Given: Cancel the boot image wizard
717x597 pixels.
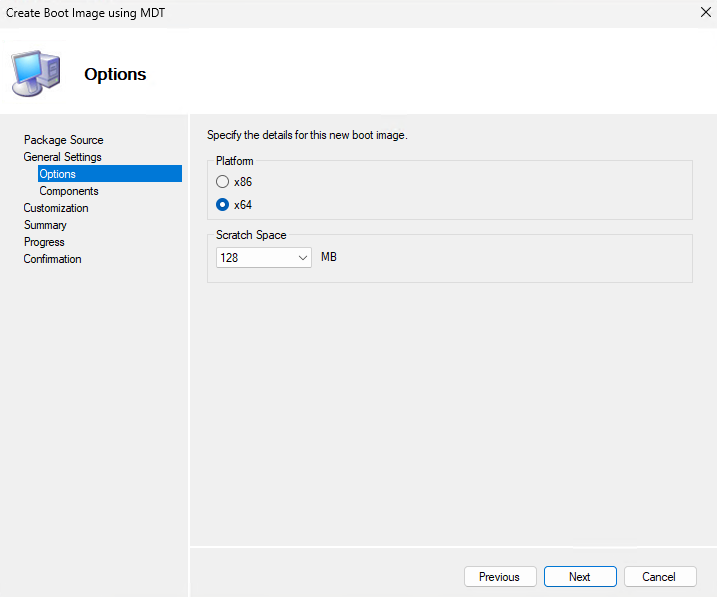Looking at the screenshot, I should (659, 577).
